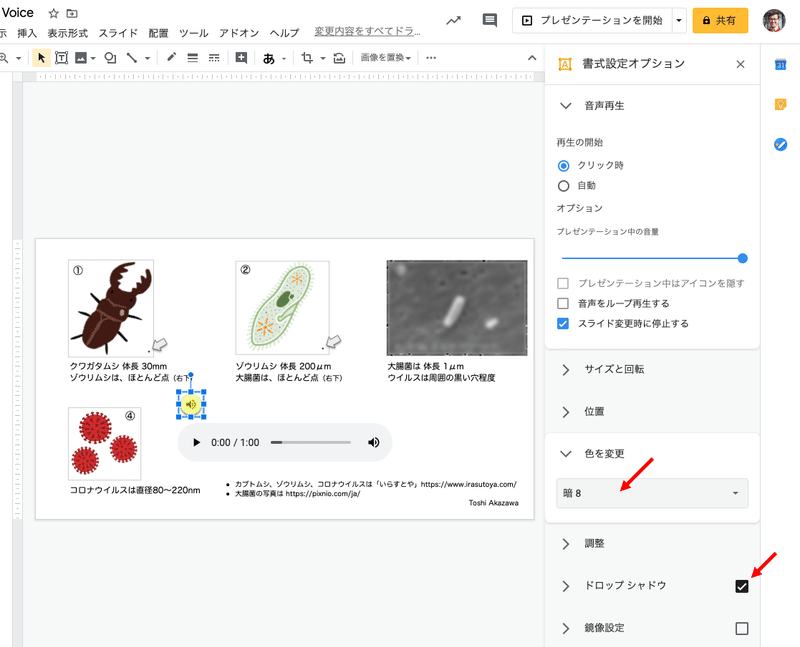The width and height of the screenshot is (800, 647).
Task: Select the 自動 playback radio button
Action: point(565,185)
